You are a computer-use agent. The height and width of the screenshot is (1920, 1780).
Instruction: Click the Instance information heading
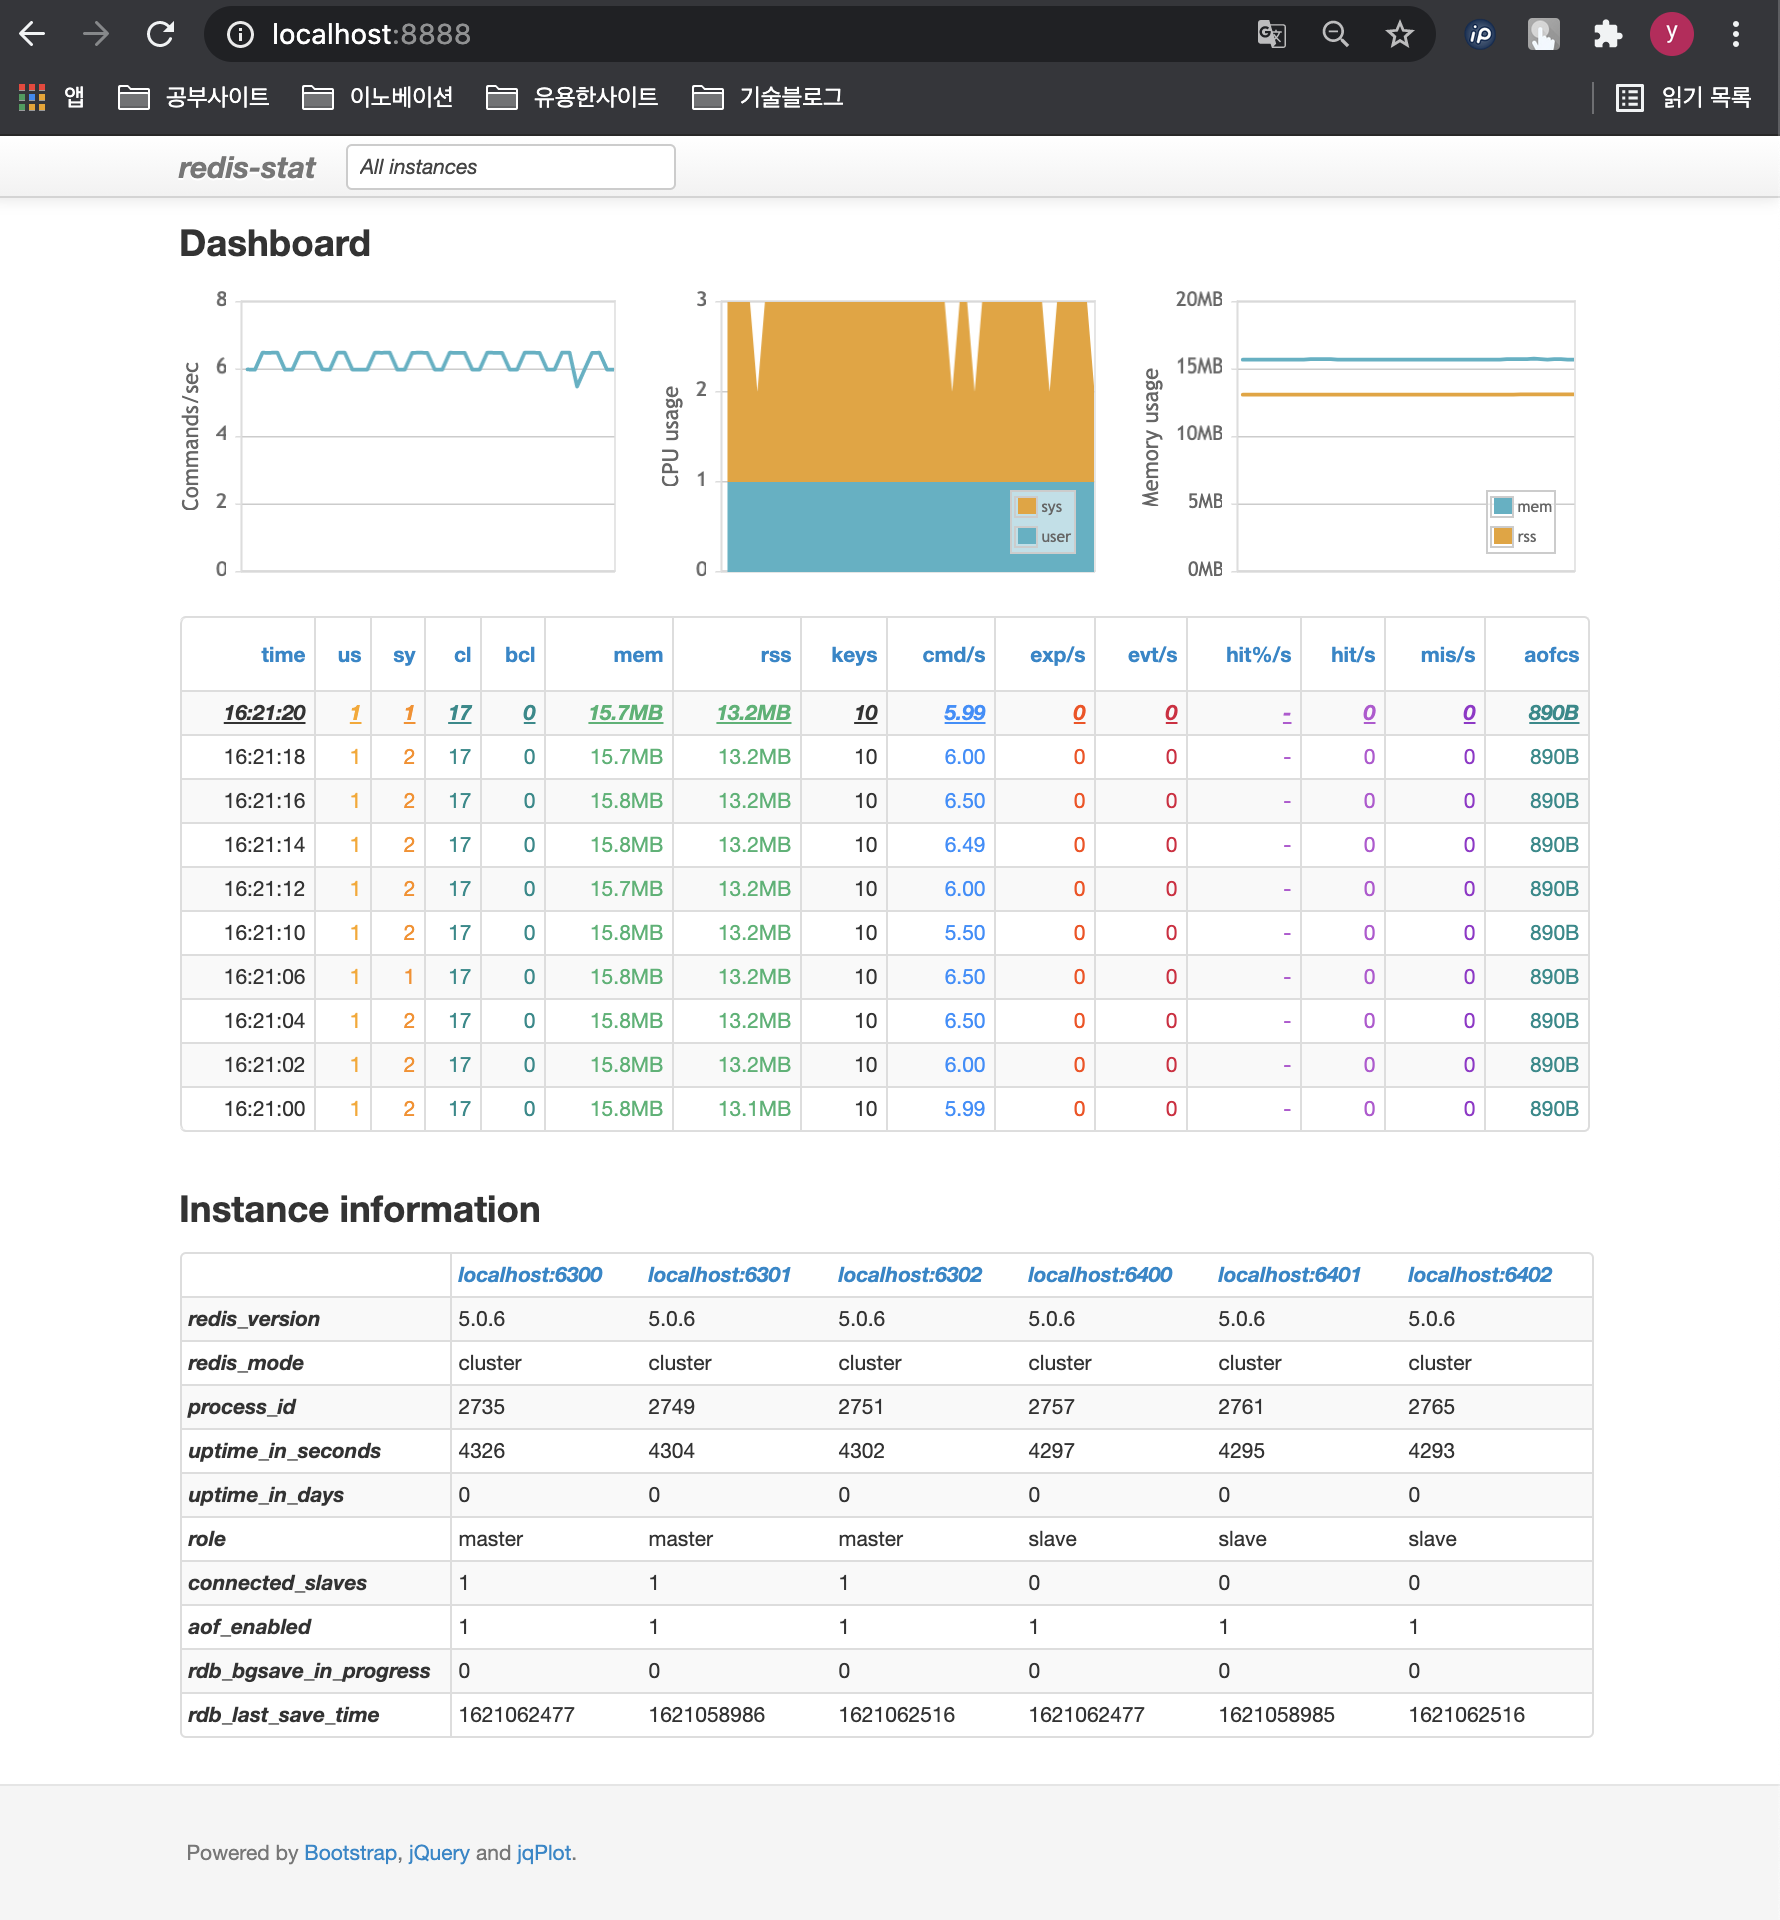click(360, 1209)
